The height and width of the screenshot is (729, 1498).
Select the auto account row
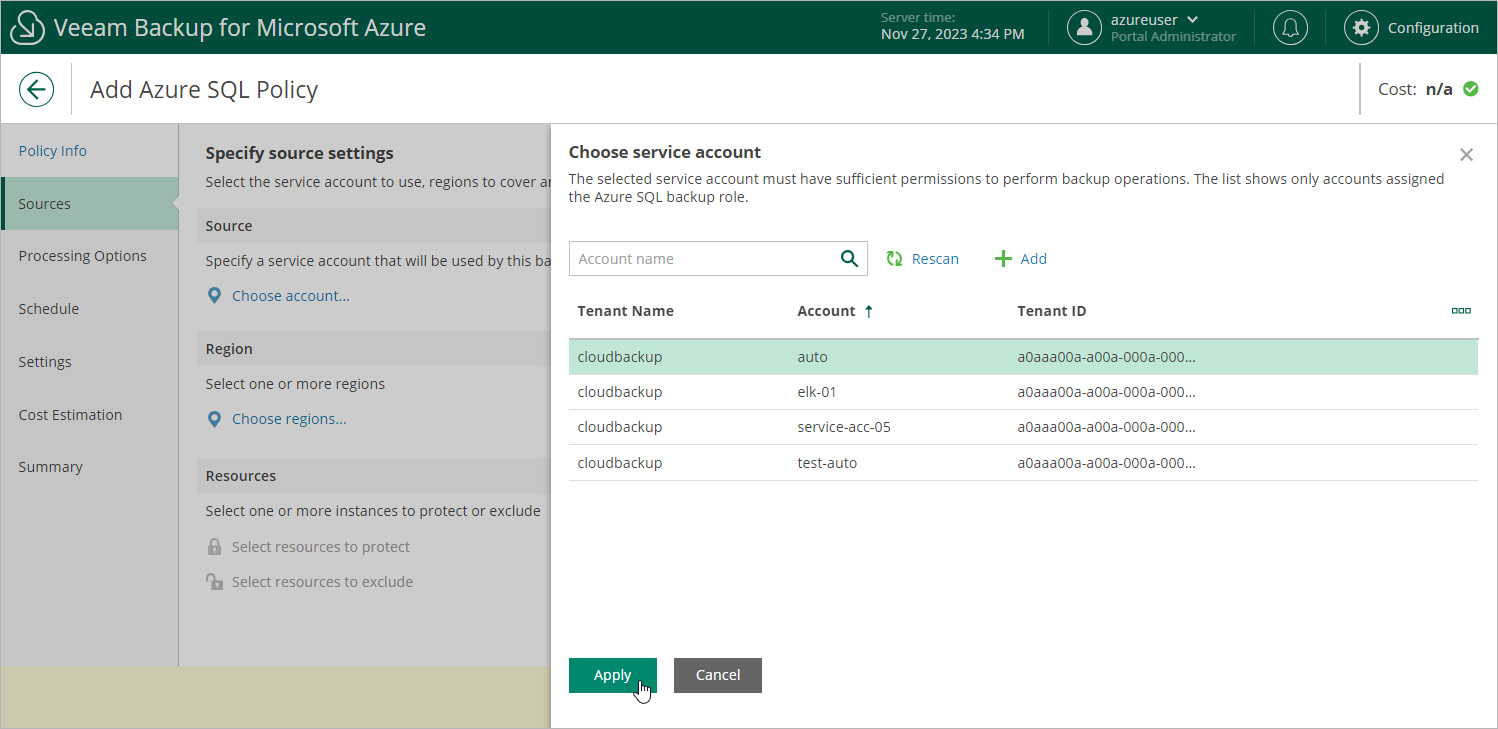pos(1023,357)
